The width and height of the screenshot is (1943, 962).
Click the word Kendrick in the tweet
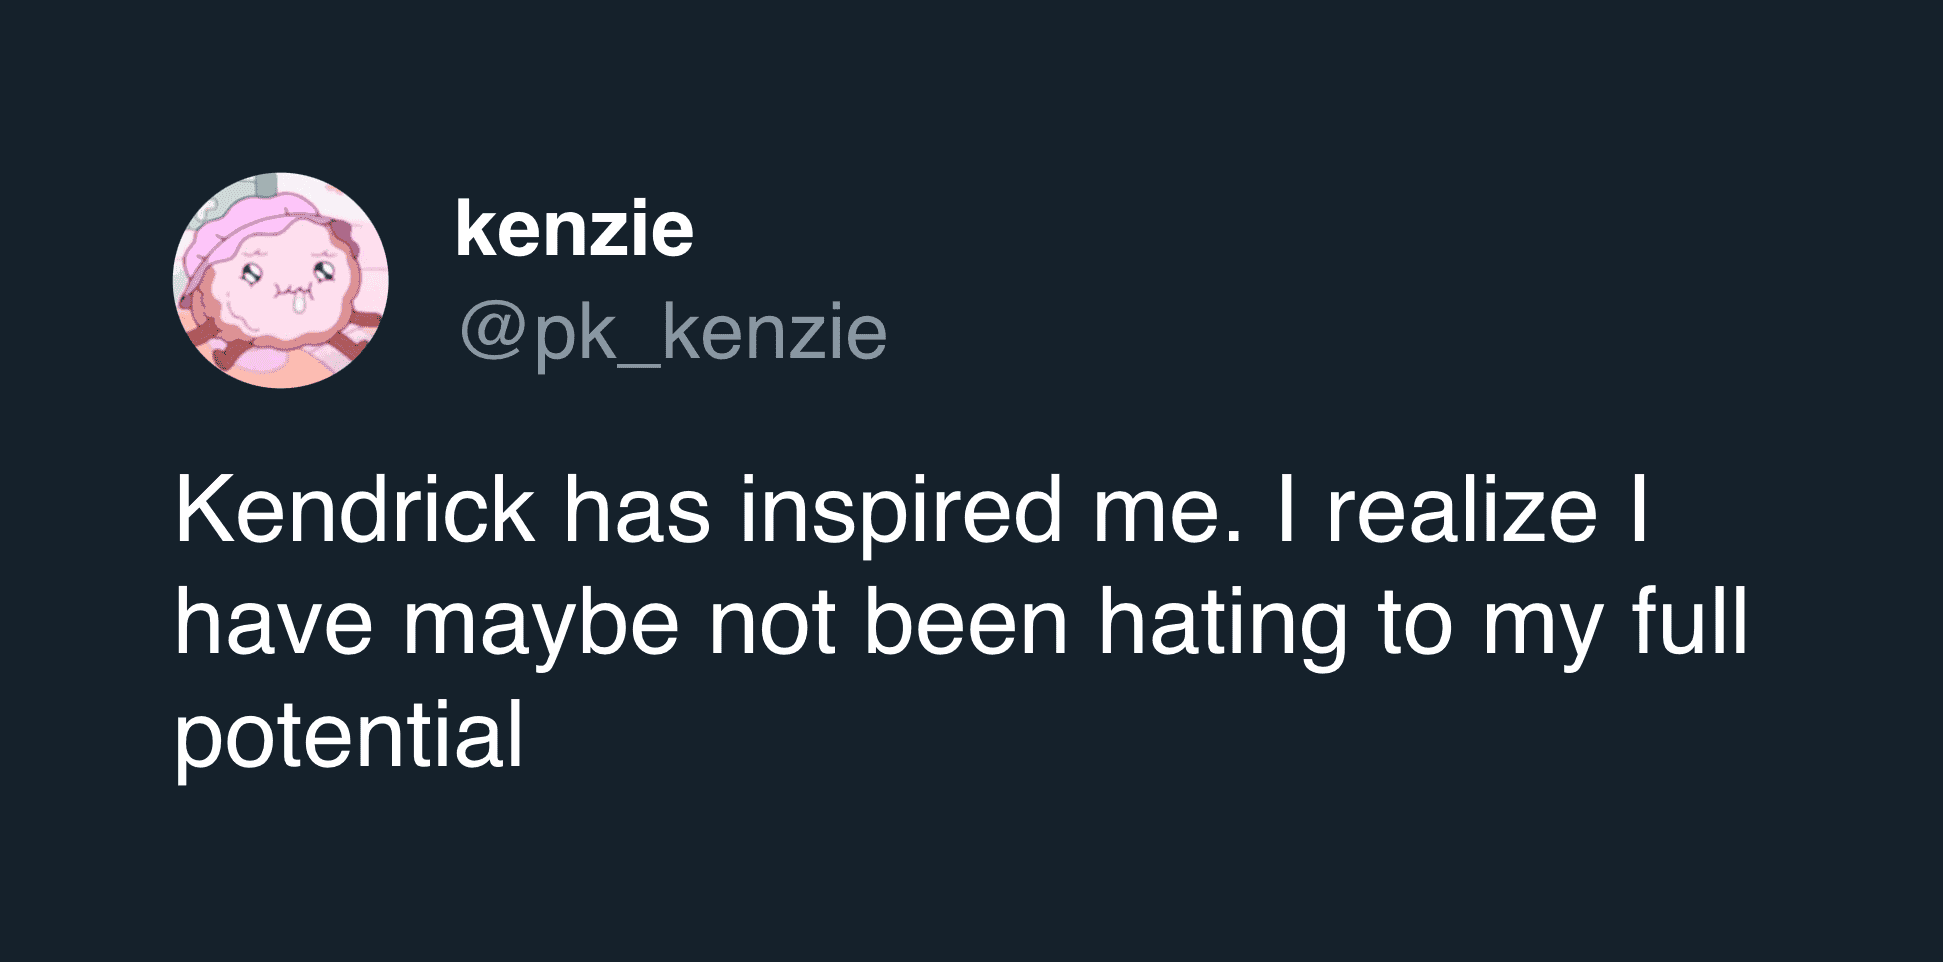coord(354,511)
